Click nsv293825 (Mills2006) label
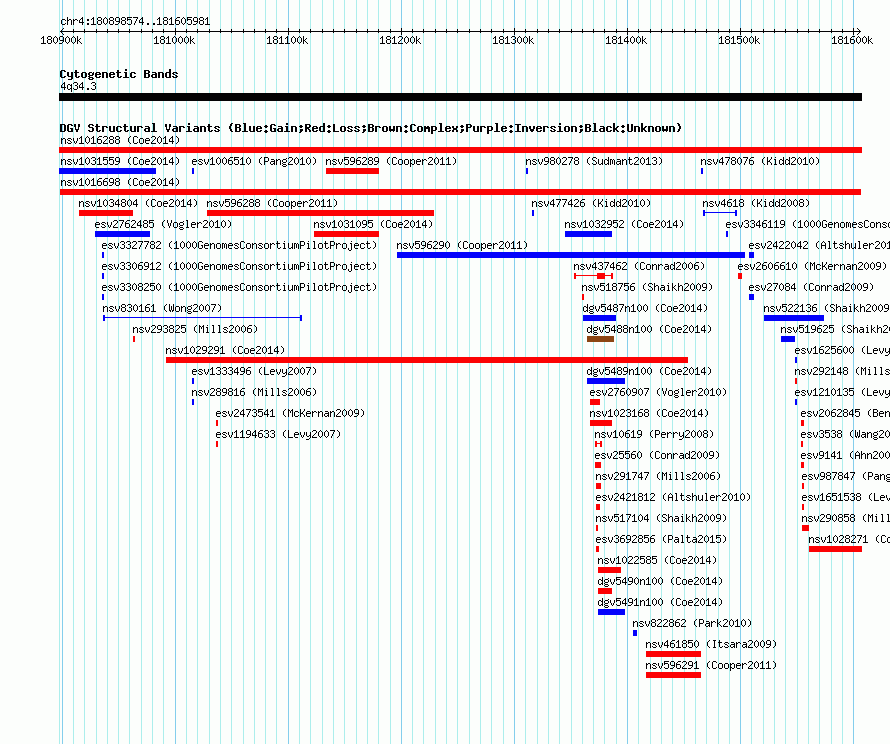This screenshot has height=744, width=890. (195, 329)
